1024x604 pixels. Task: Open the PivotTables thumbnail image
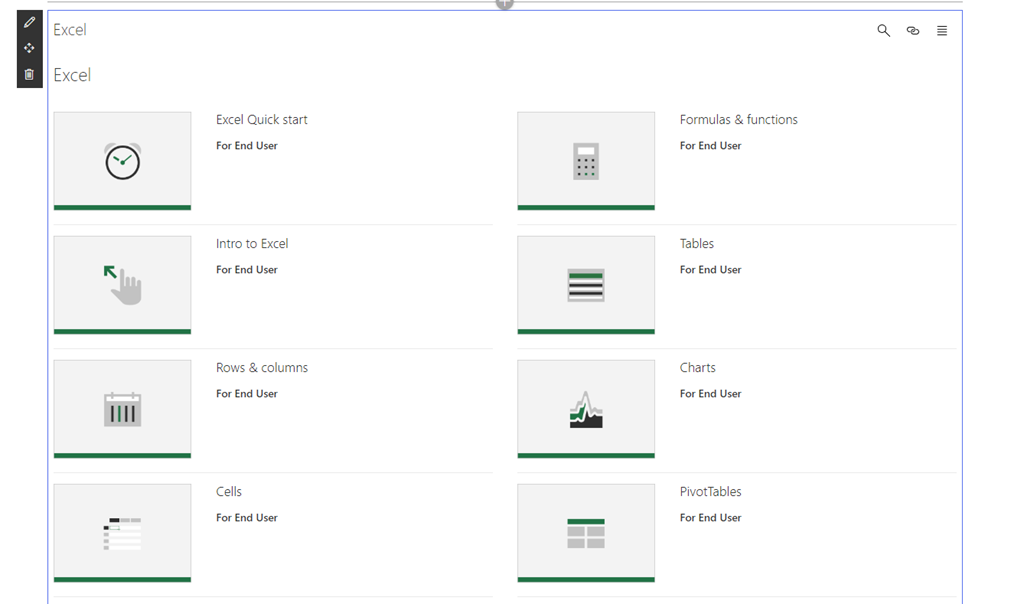(x=586, y=533)
